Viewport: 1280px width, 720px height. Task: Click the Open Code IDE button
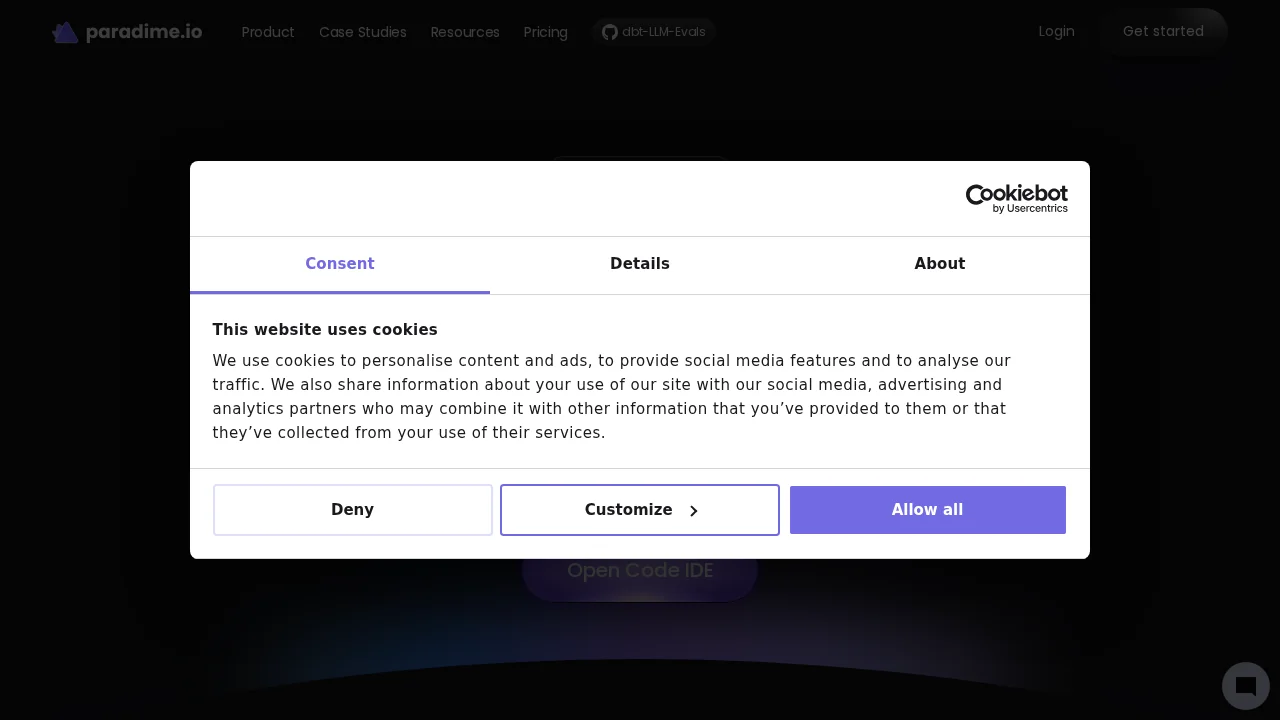pos(640,570)
